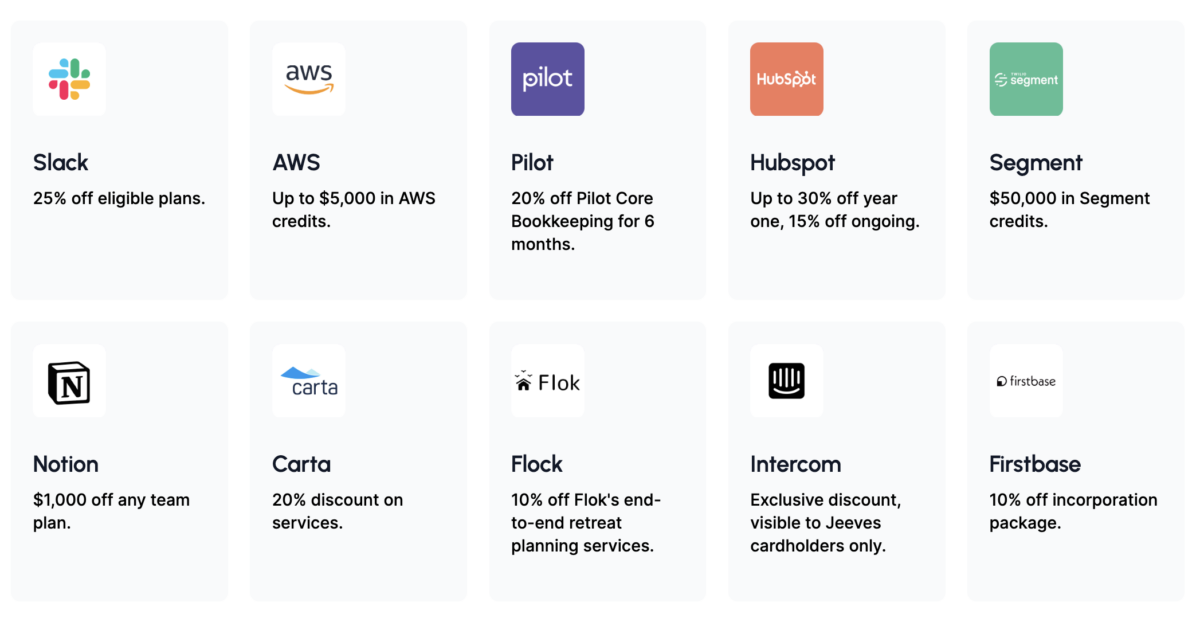Select the Flok house logo
The image size is (1200, 618).
[x=547, y=381]
